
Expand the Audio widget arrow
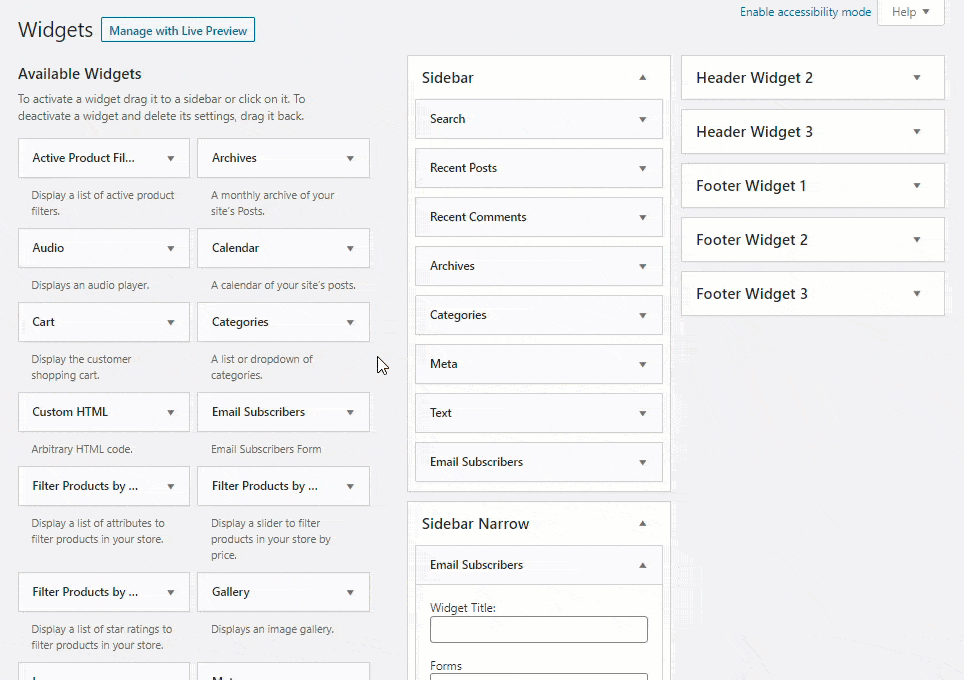(171, 248)
